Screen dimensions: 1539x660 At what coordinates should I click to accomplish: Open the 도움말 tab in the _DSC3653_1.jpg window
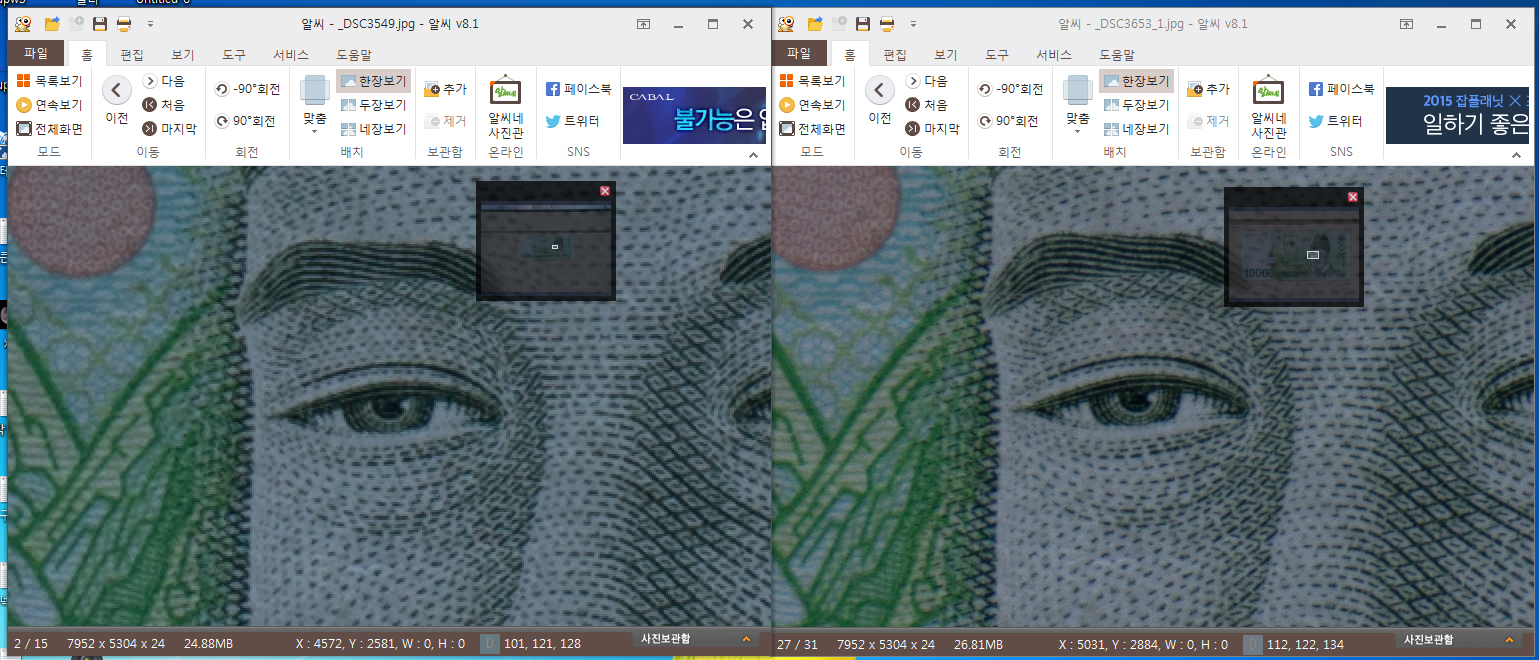tap(1119, 55)
